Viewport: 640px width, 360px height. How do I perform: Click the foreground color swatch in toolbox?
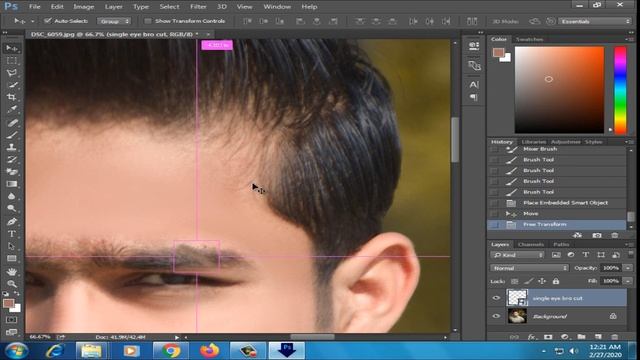pos(8,304)
